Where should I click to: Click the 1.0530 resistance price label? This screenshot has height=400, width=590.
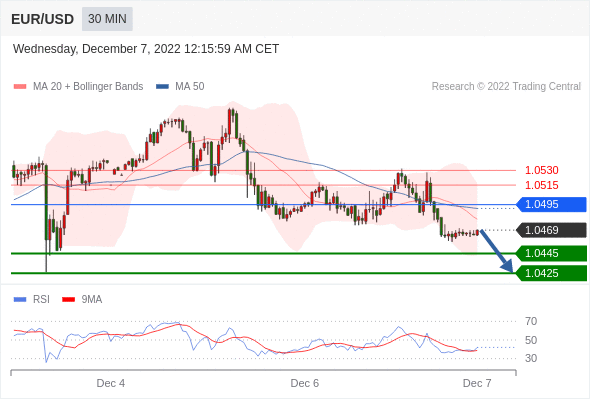pos(541,170)
